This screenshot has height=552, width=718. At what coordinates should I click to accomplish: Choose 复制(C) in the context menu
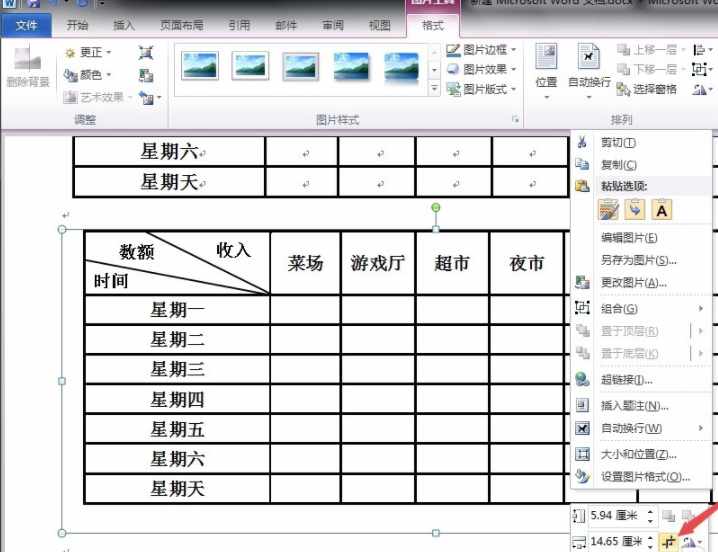click(x=641, y=164)
